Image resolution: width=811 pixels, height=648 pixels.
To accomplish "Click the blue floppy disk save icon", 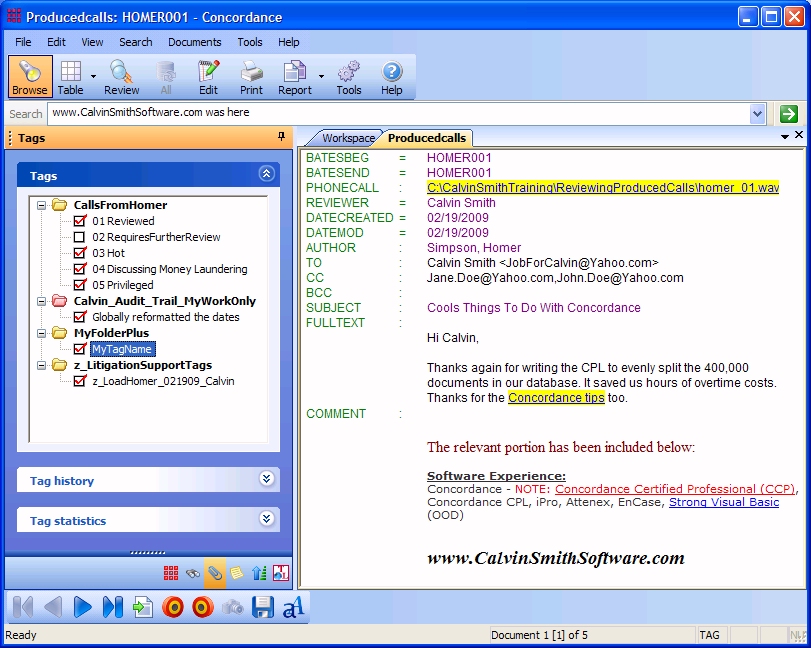I will (x=263, y=607).
